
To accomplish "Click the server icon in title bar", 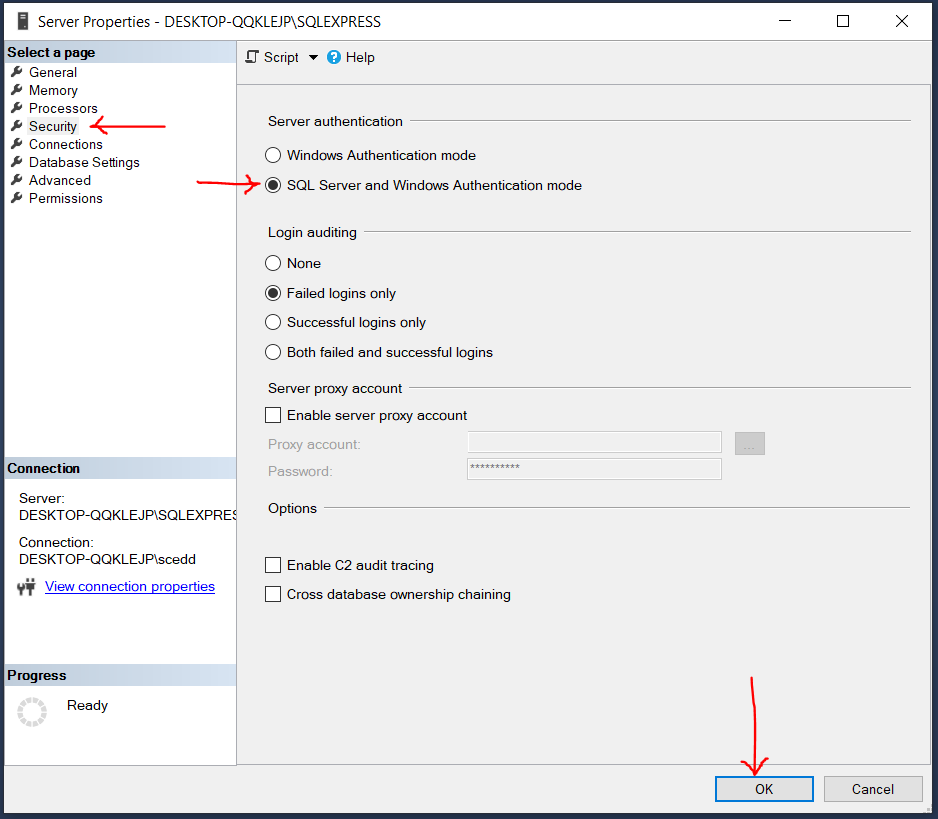I will 22,22.
